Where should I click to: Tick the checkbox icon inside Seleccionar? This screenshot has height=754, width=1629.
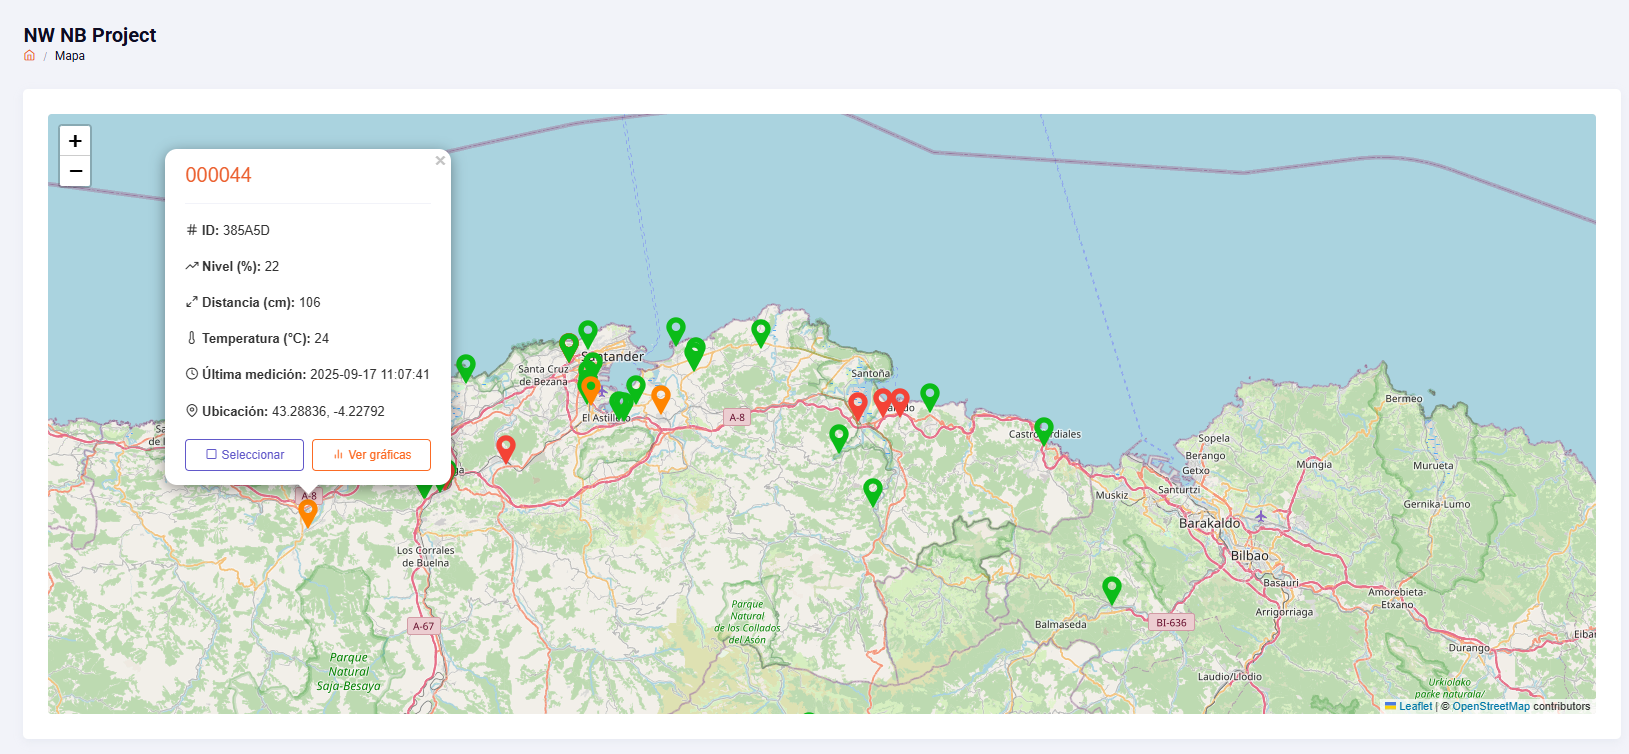tap(211, 455)
